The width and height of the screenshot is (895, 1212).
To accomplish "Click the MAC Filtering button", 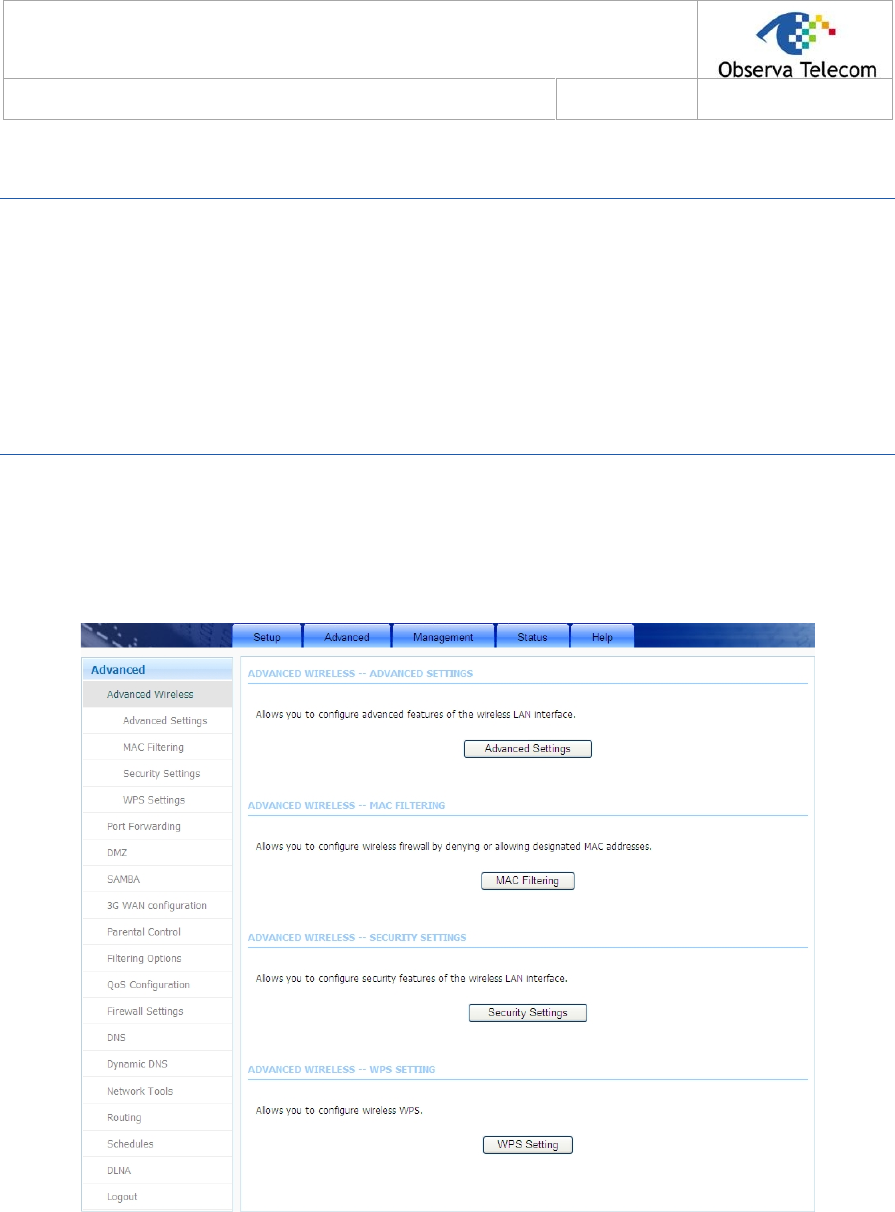I will [x=528, y=881].
